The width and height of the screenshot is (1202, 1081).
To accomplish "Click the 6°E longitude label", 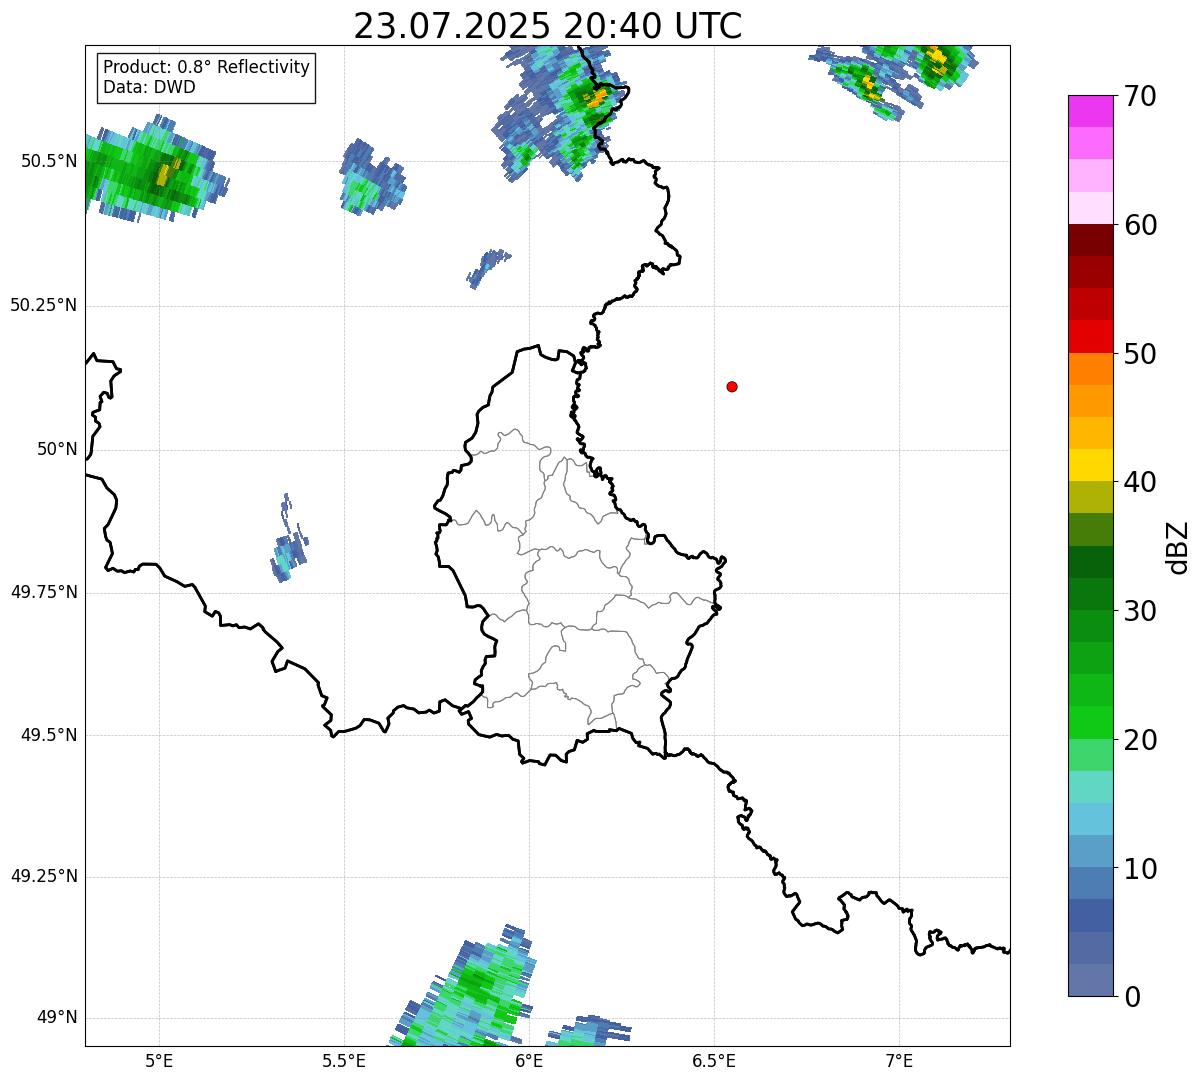I will [x=529, y=1060].
